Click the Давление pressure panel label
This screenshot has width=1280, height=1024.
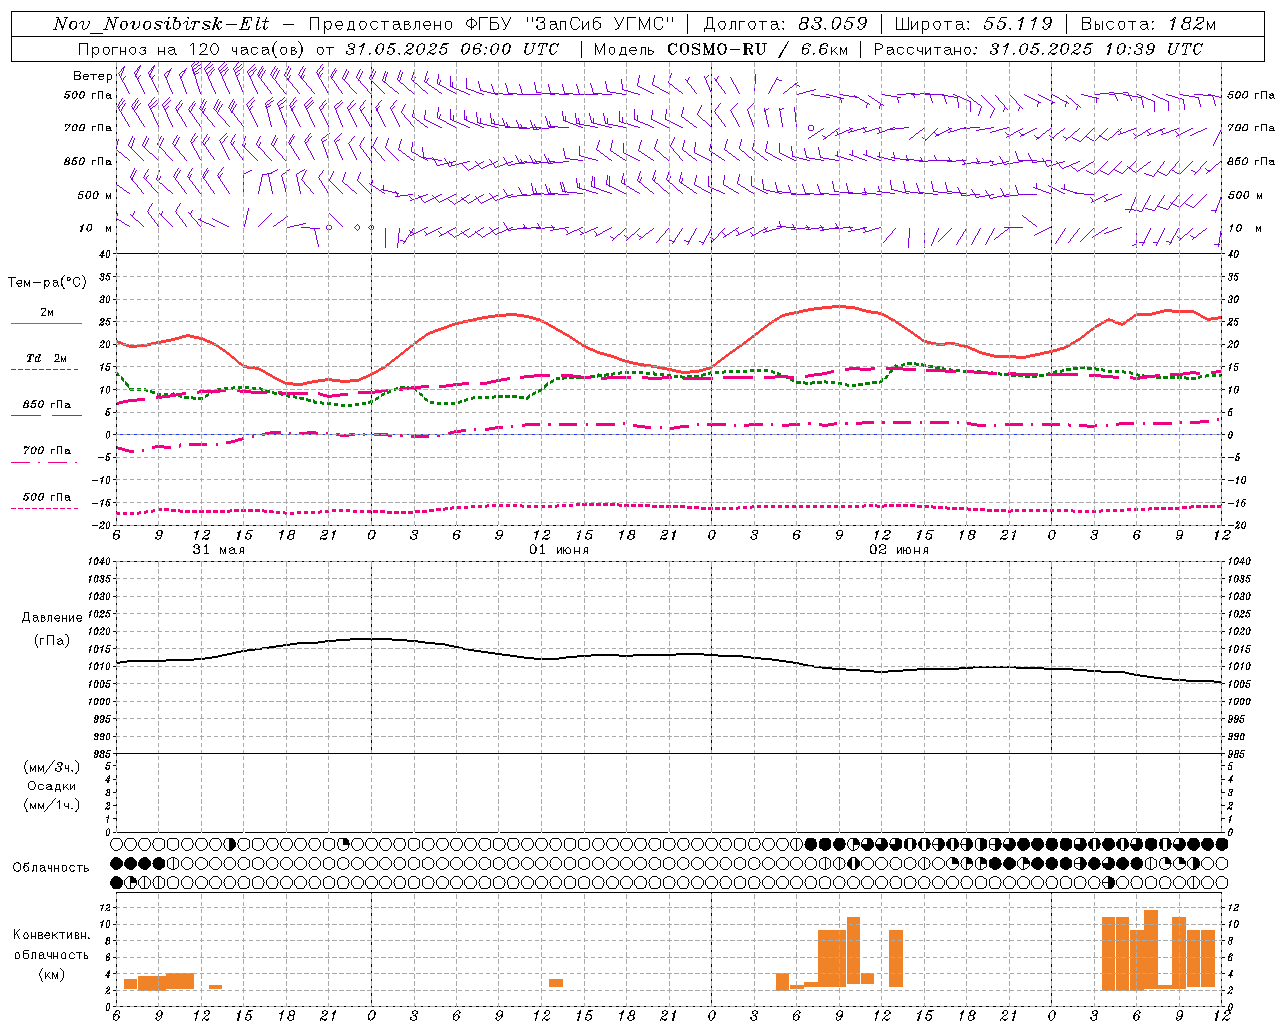52,618
